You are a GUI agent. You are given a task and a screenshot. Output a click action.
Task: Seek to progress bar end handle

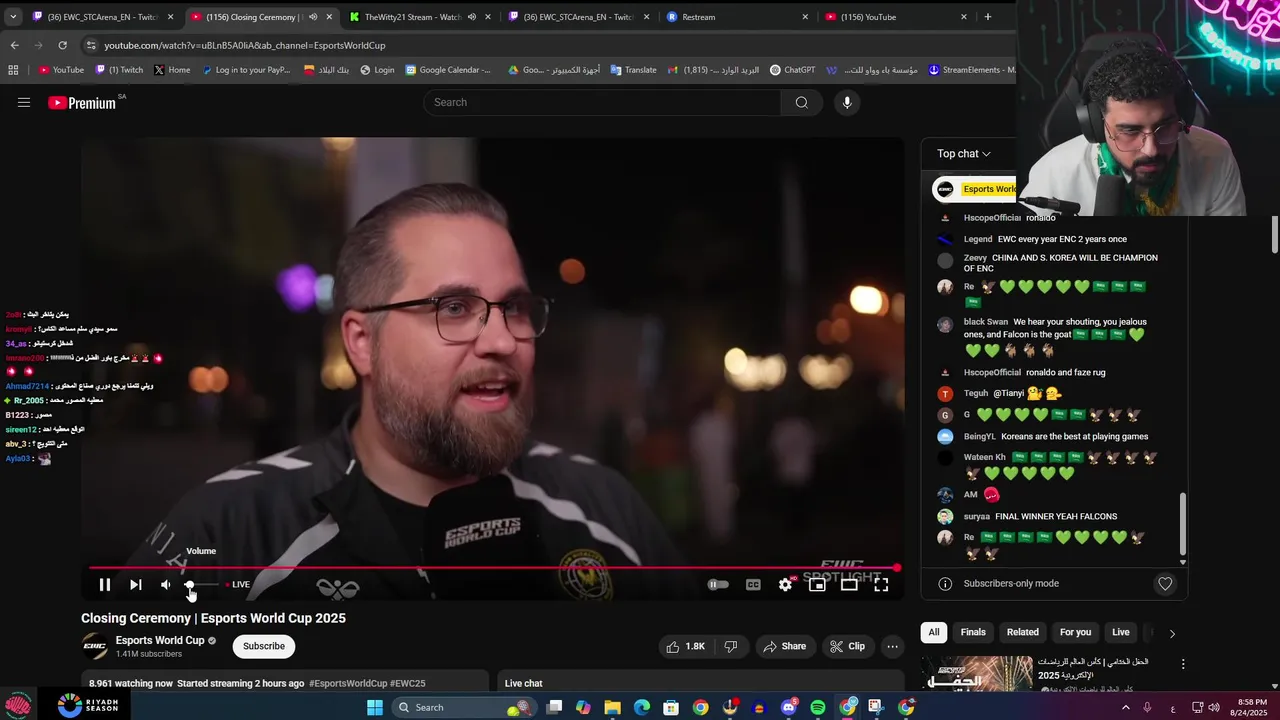coord(897,568)
